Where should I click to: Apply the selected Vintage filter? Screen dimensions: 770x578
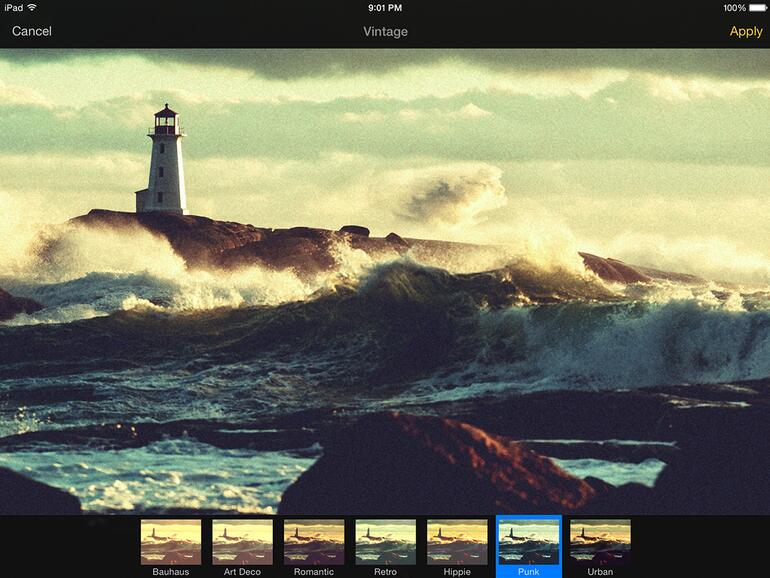(745, 31)
